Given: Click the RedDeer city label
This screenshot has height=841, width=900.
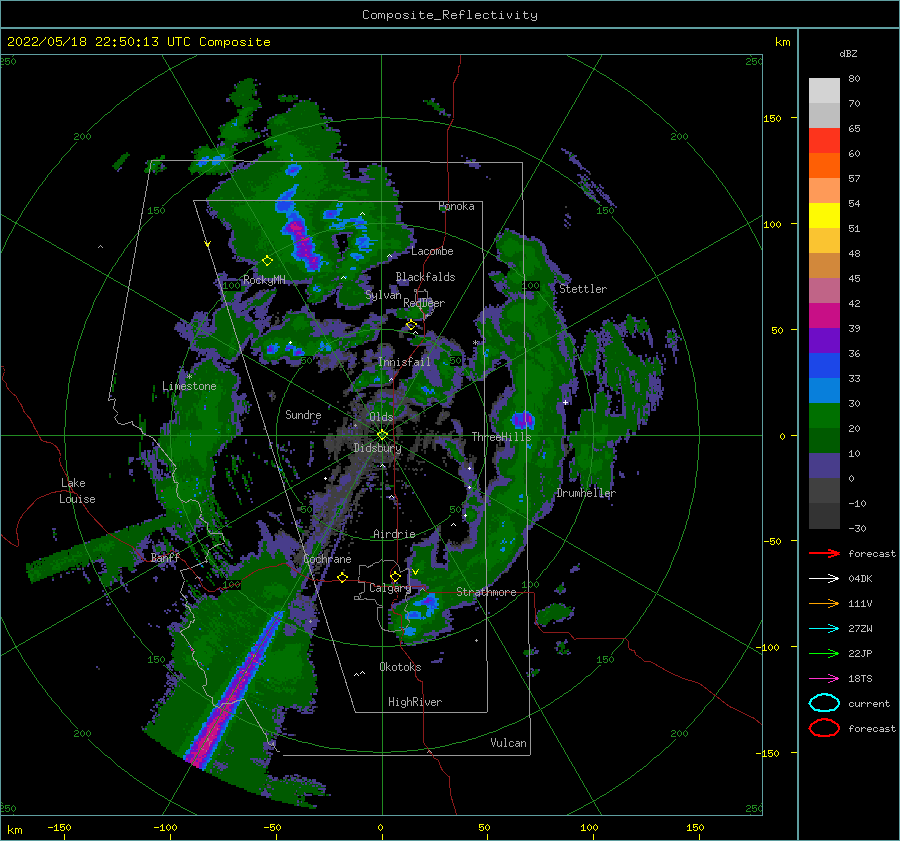Looking at the screenshot, I should 424,303.
